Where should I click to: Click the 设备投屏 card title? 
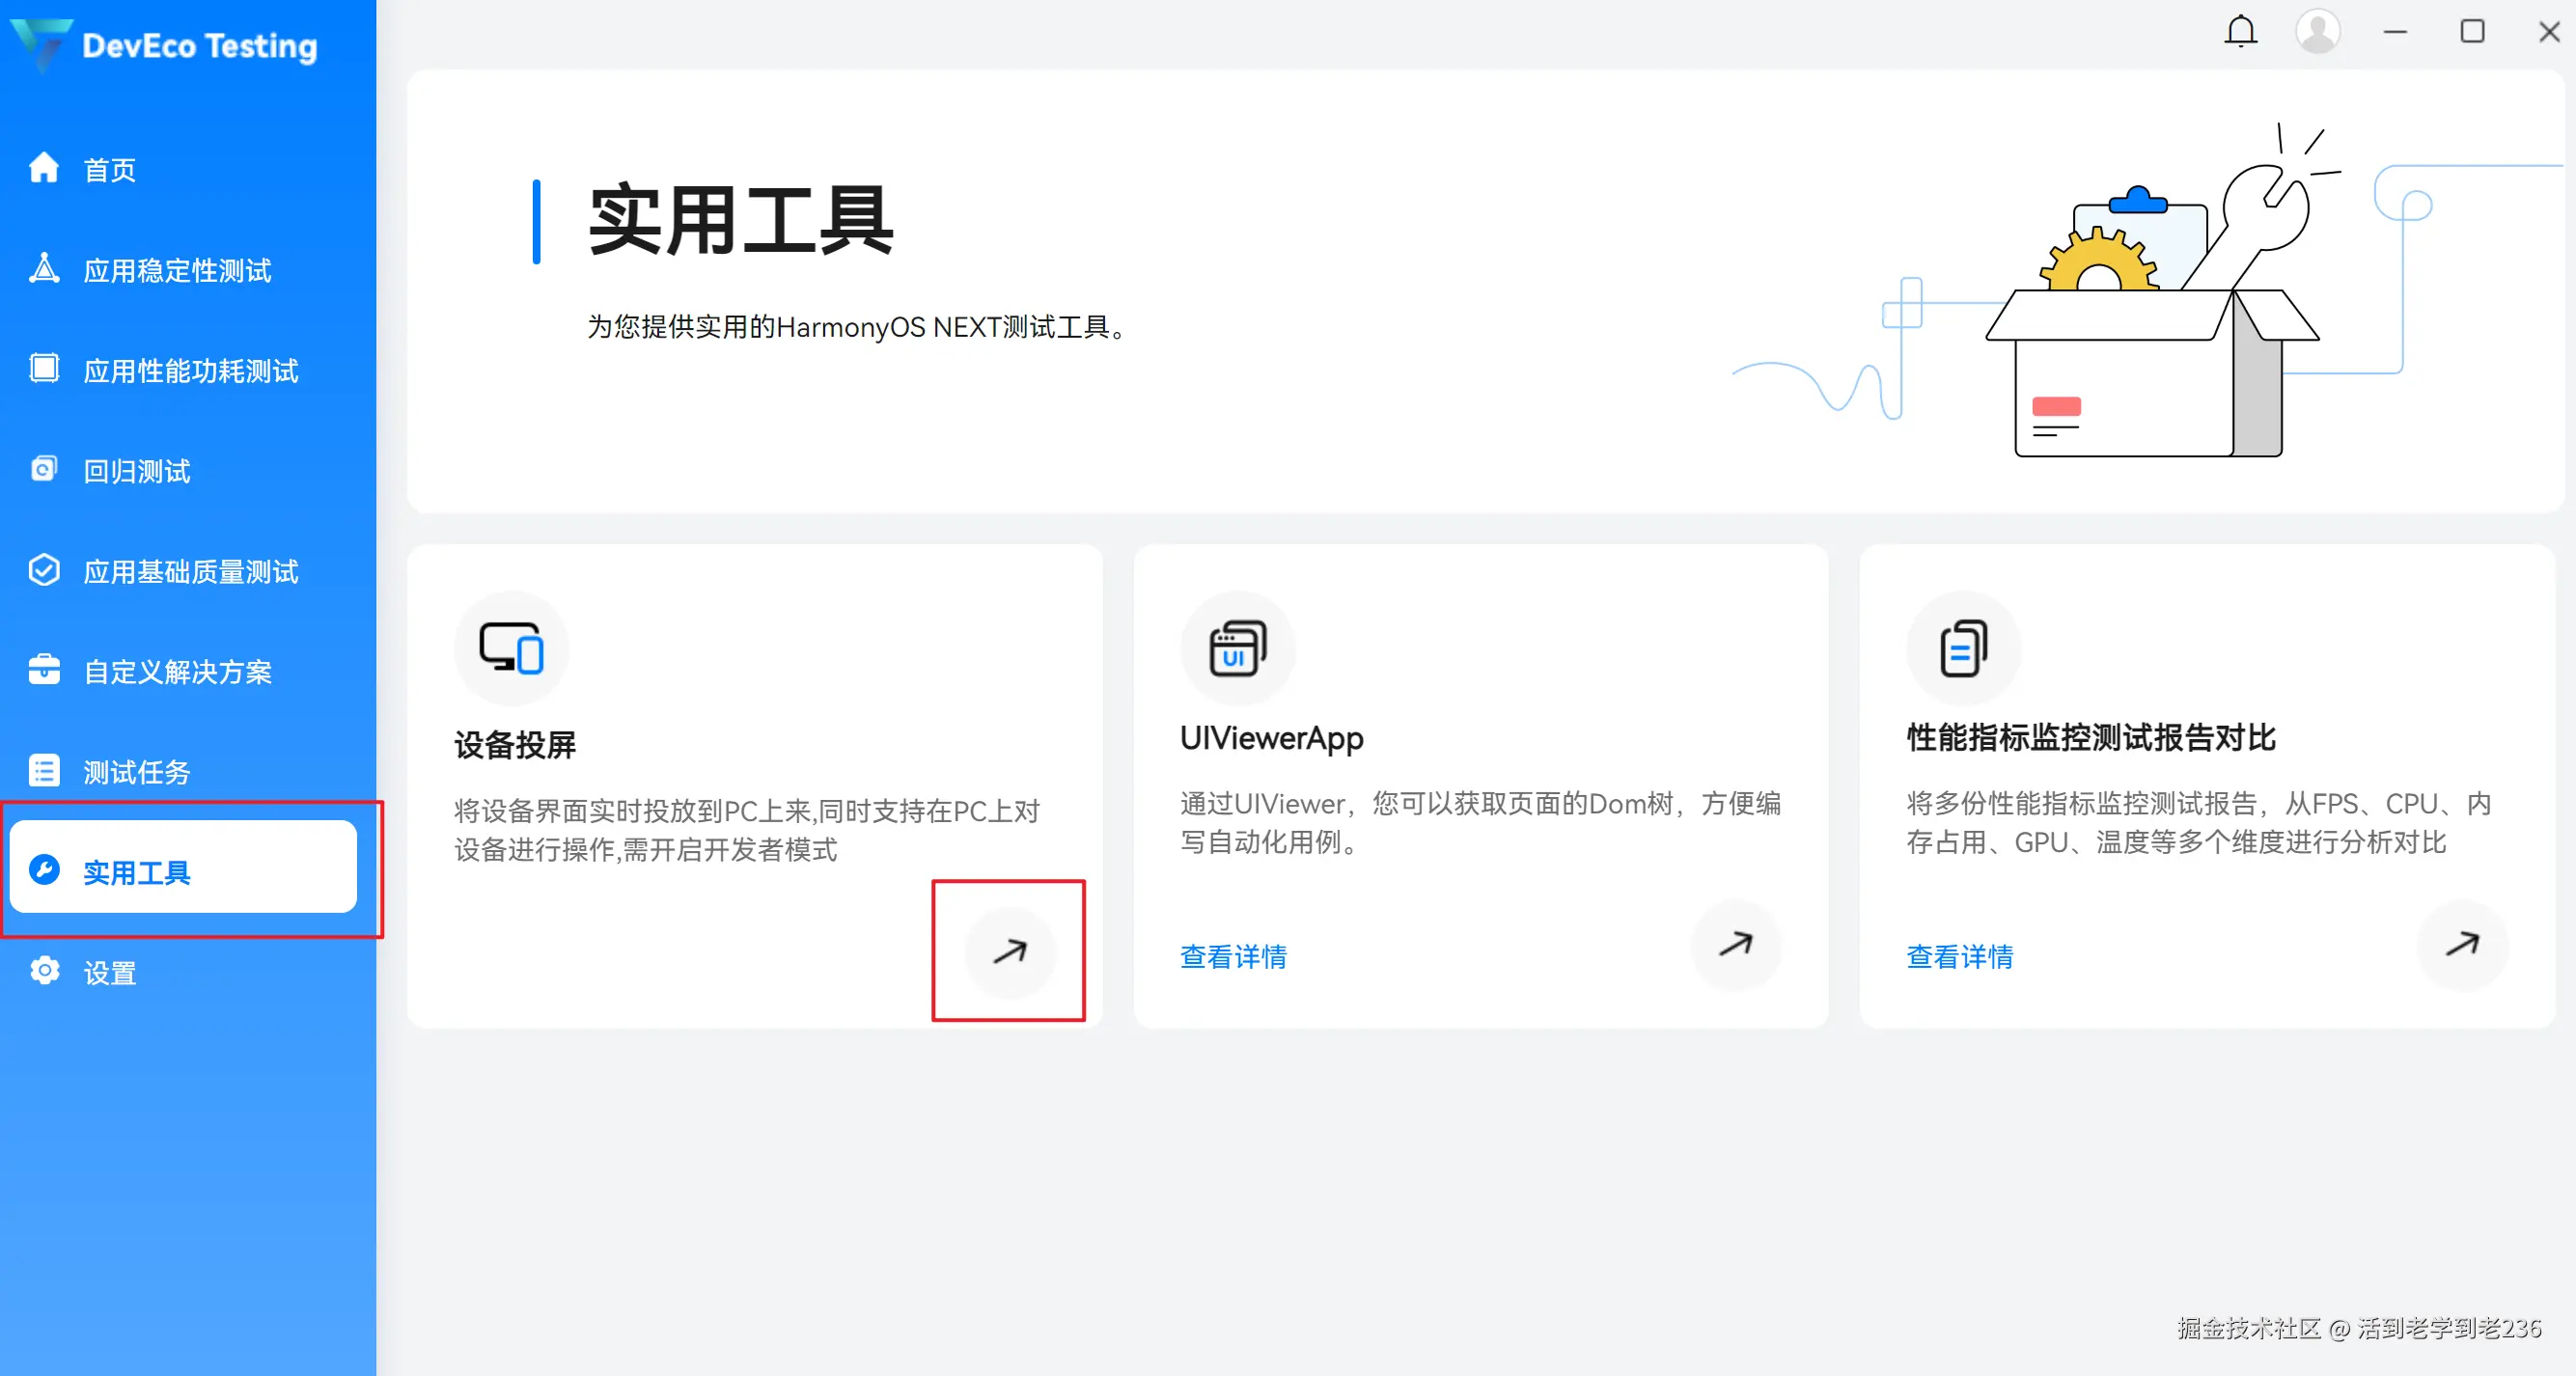pos(515,745)
